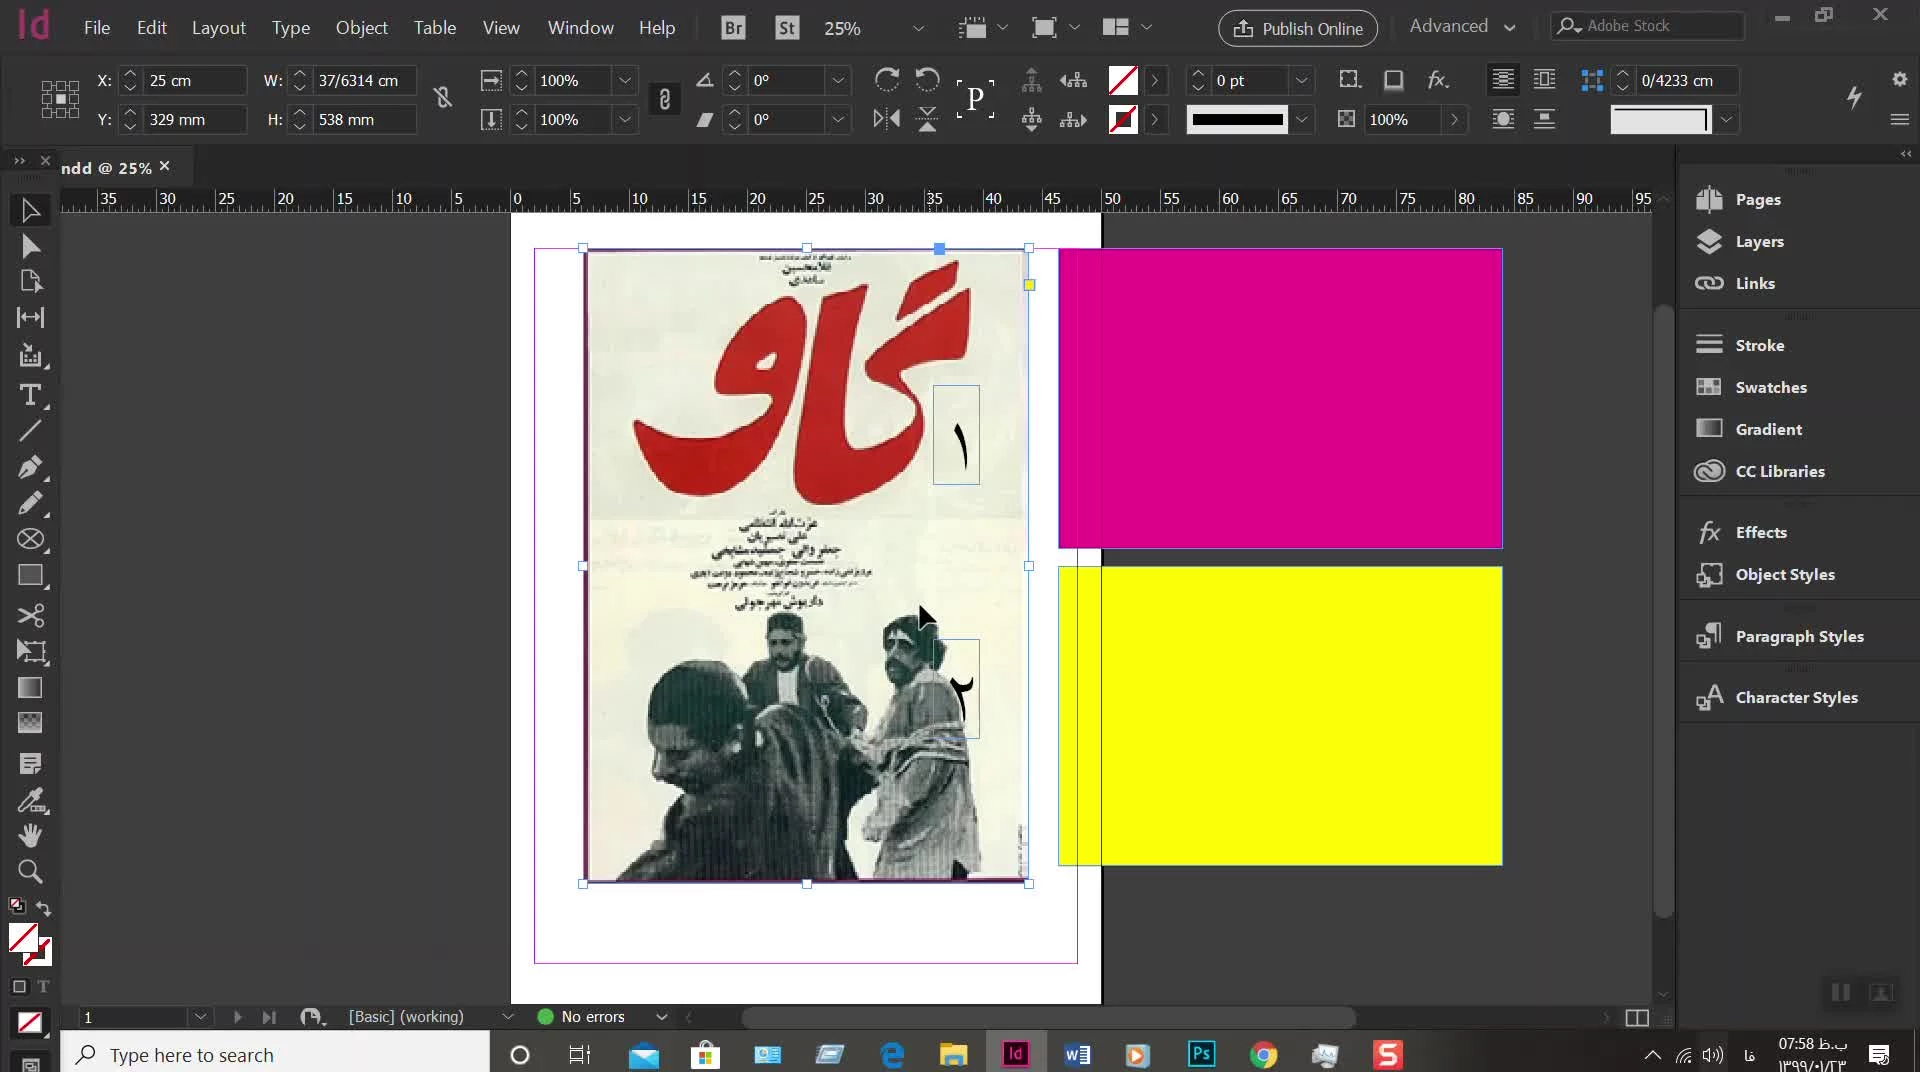Select the Eyedropper tool

point(30,800)
